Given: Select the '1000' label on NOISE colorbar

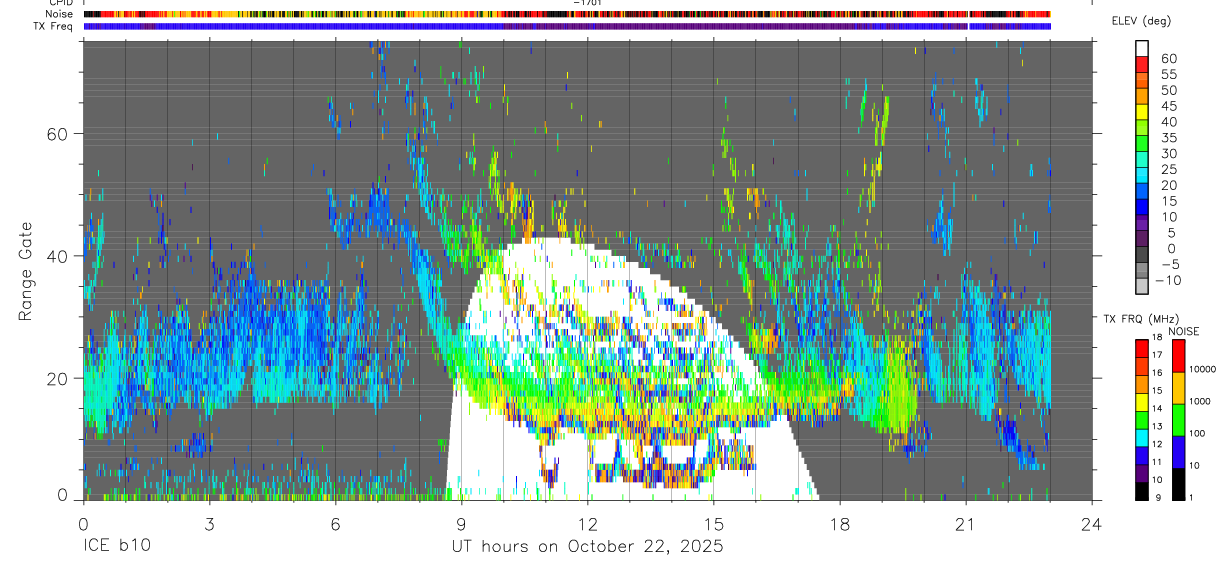Looking at the screenshot, I should tap(1201, 402).
